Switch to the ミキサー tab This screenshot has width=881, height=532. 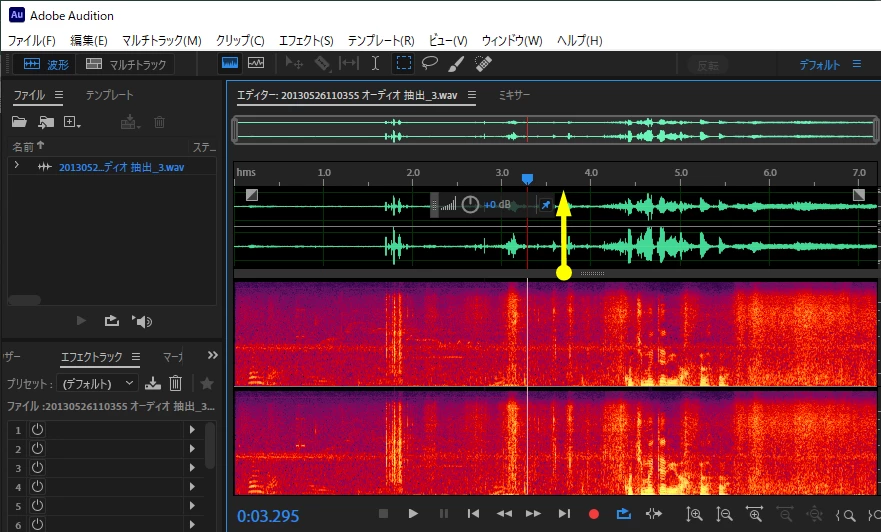click(514, 95)
